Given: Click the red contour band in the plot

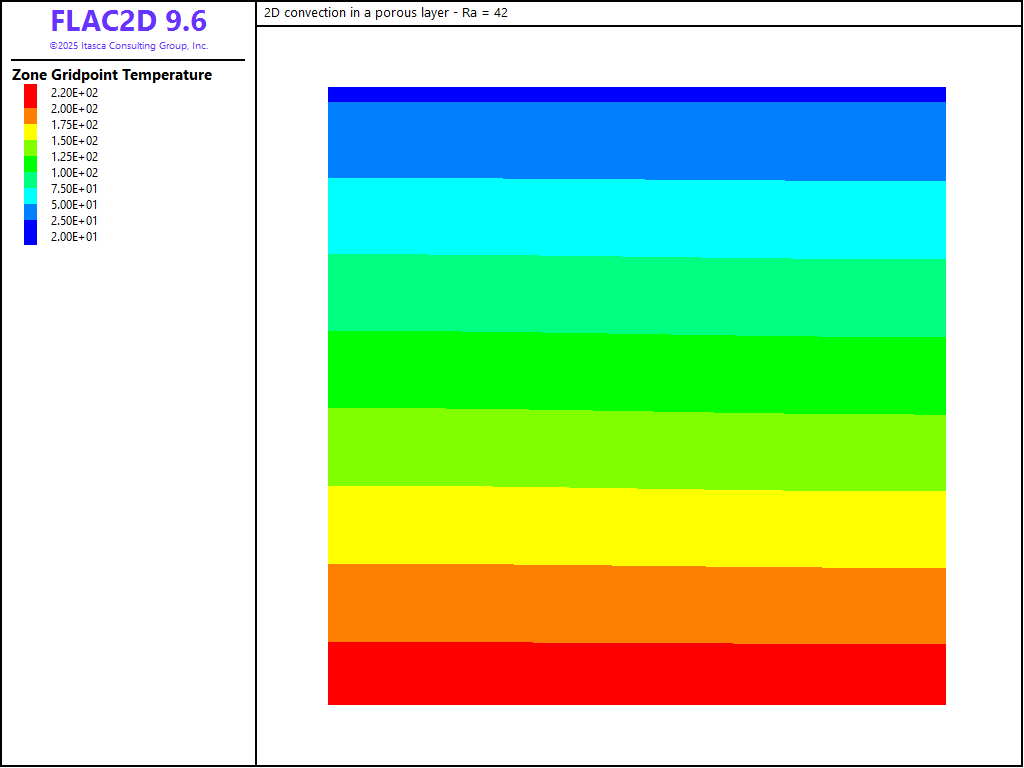Looking at the screenshot, I should click(636, 674).
